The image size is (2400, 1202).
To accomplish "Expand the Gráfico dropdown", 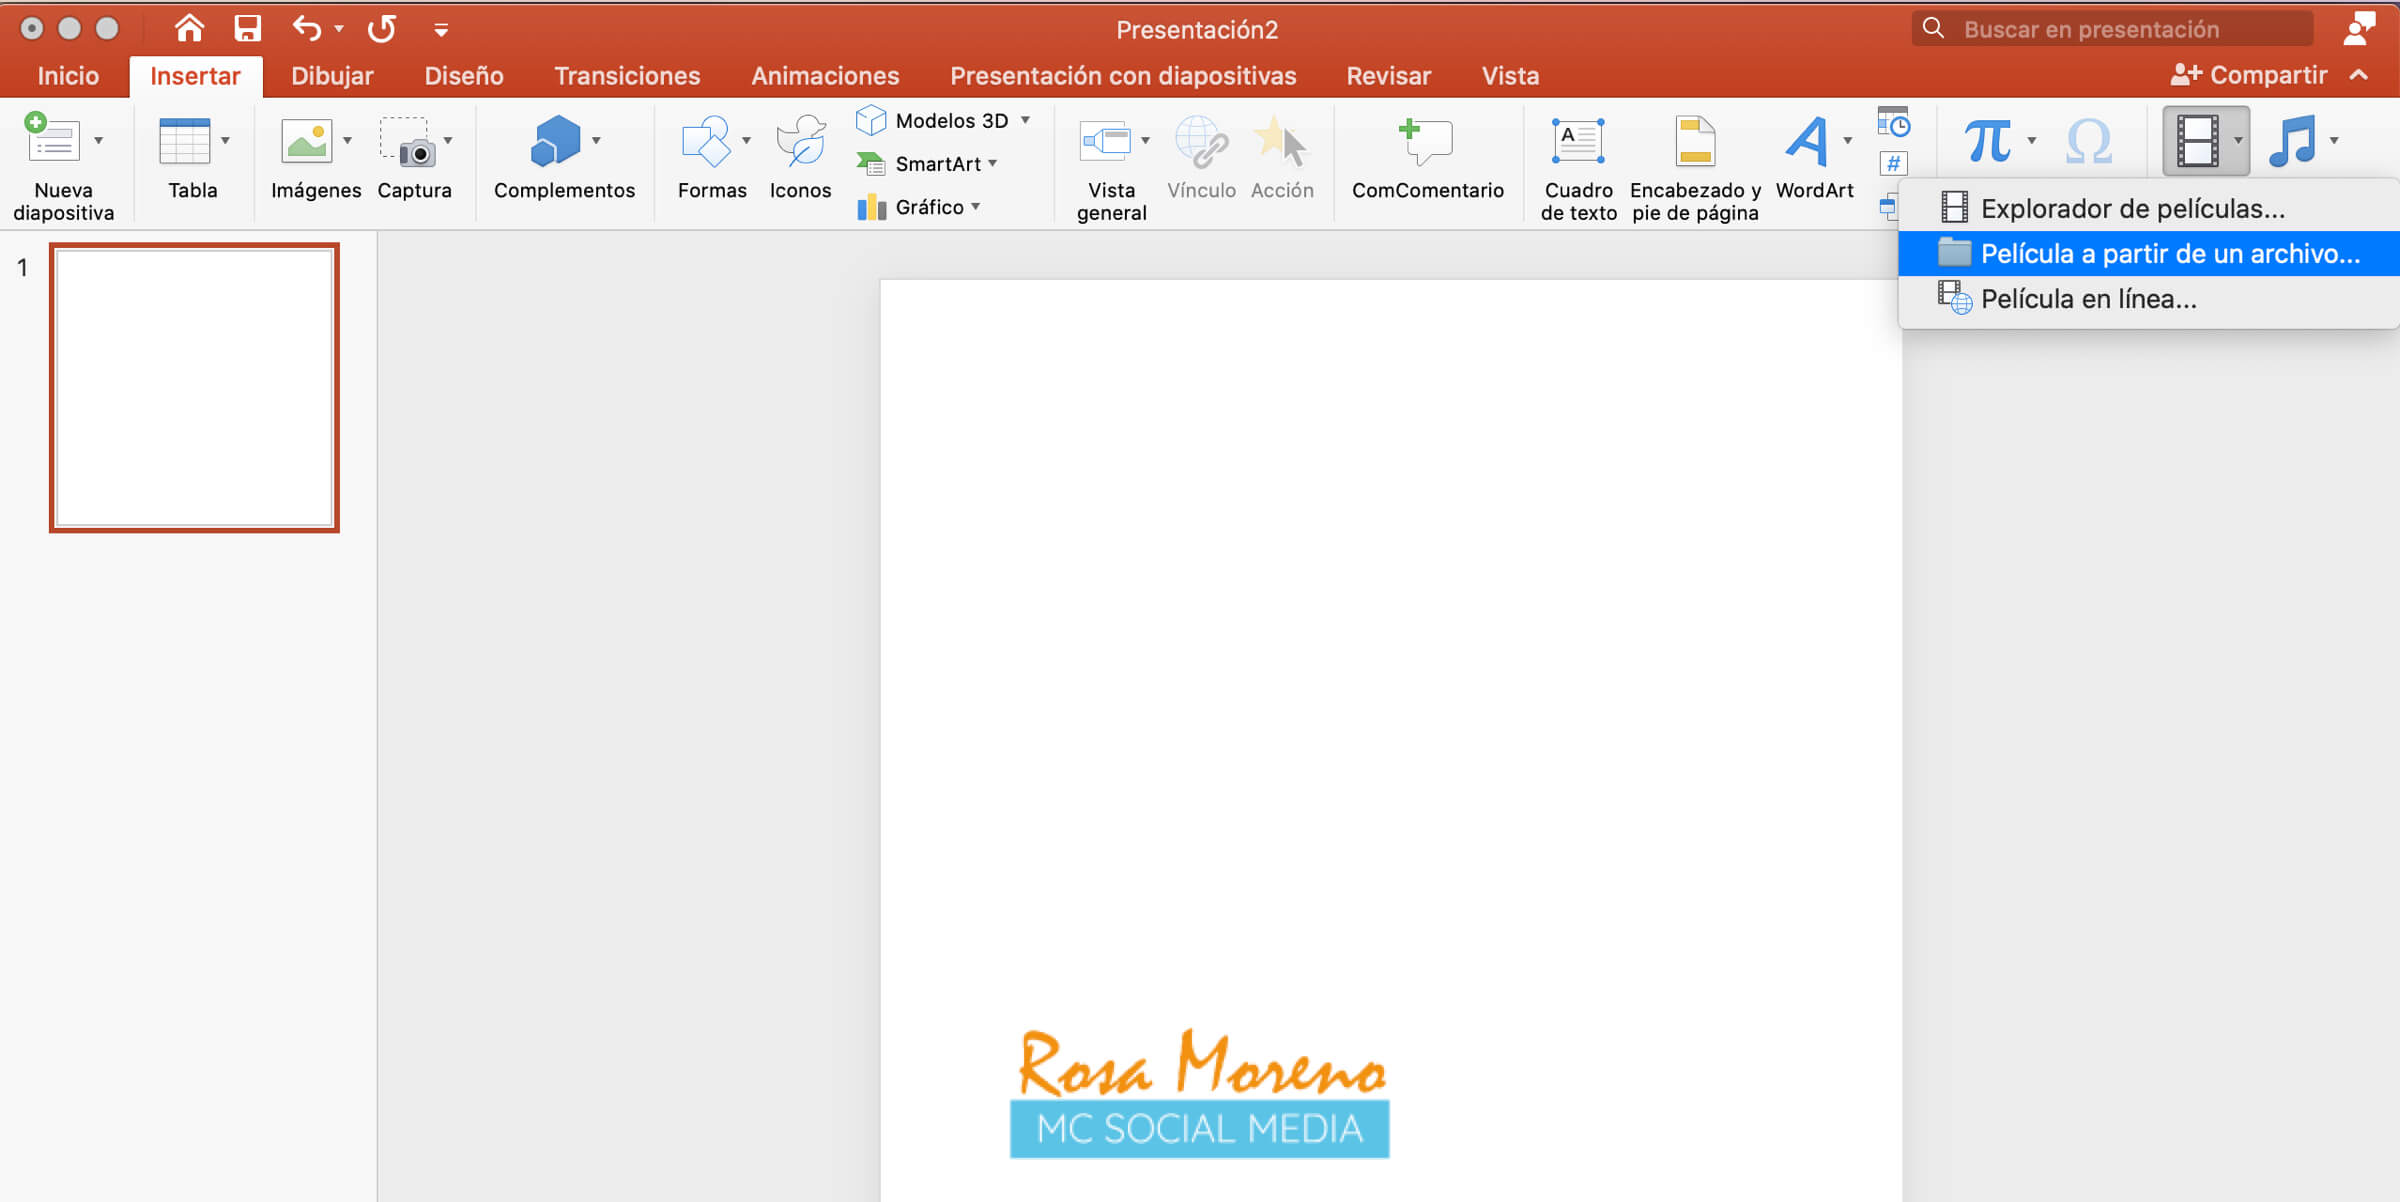I will click(976, 207).
